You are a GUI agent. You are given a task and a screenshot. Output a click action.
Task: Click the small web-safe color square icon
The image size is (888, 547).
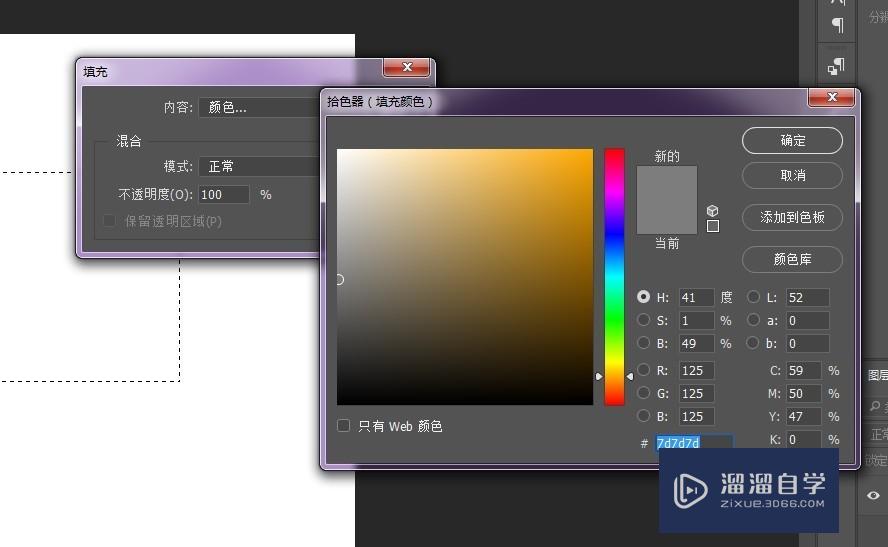coord(713,226)
